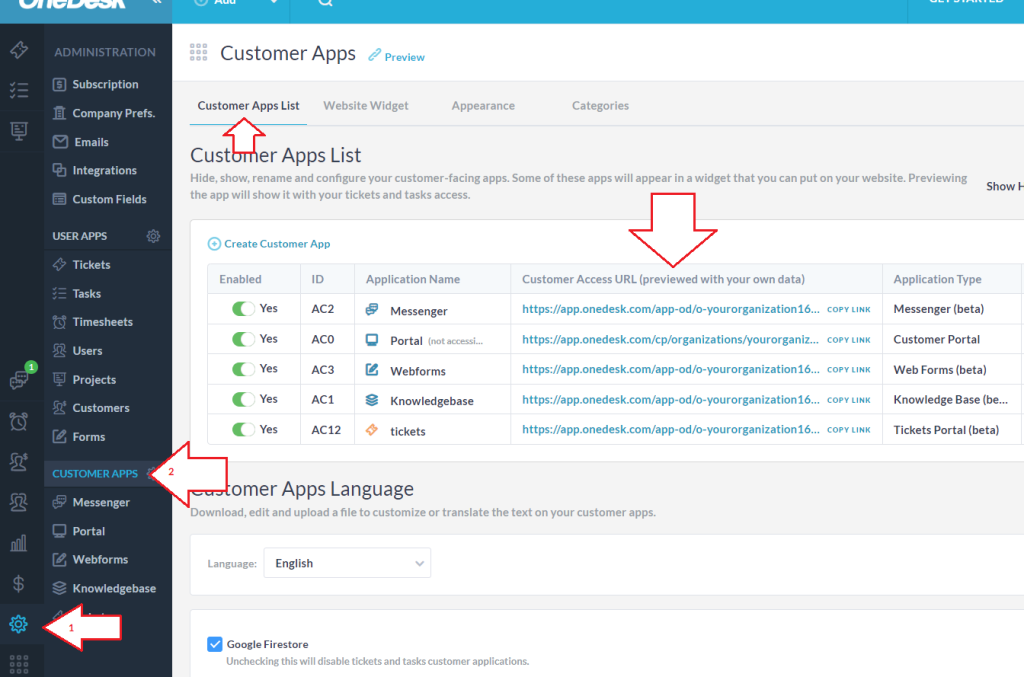1024x677 pixels.
Task: Switch to the Website Widget tab
Action: pos(365,106)
